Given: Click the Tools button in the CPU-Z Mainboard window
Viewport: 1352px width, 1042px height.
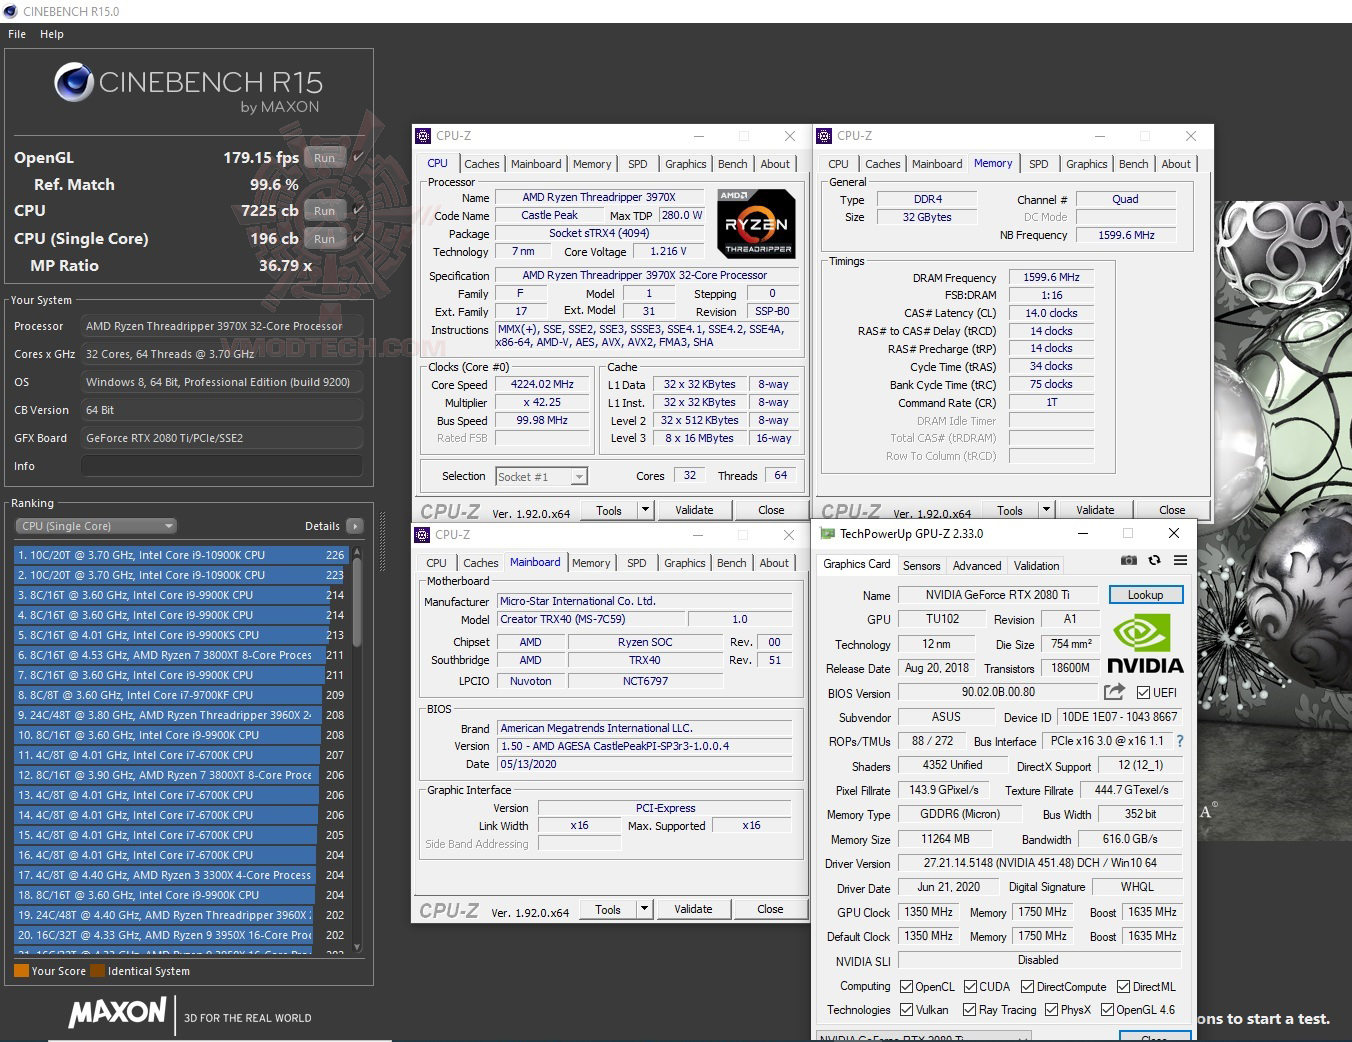Looking at the screenshot, I should click(x=608, y=909).
